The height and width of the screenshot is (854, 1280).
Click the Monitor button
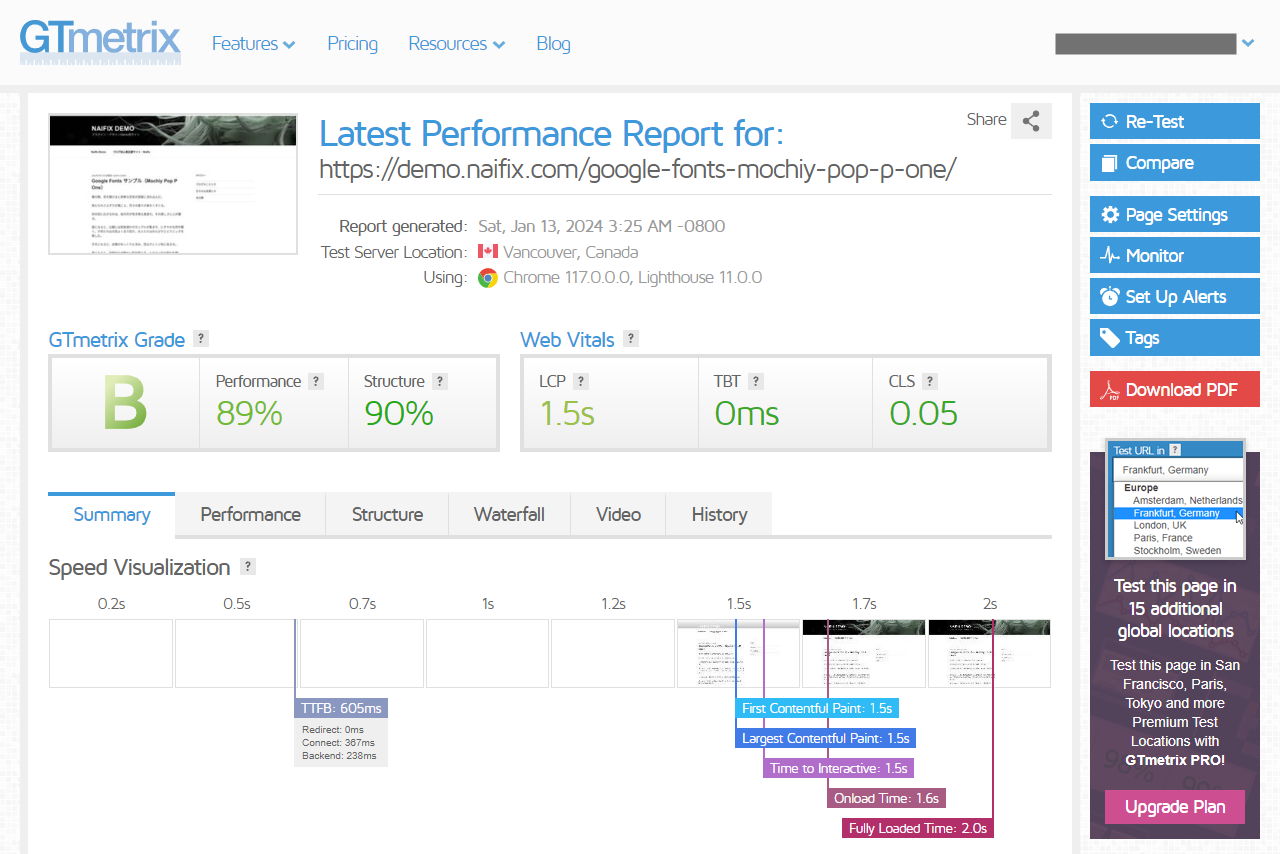[x=1174, y=256]
